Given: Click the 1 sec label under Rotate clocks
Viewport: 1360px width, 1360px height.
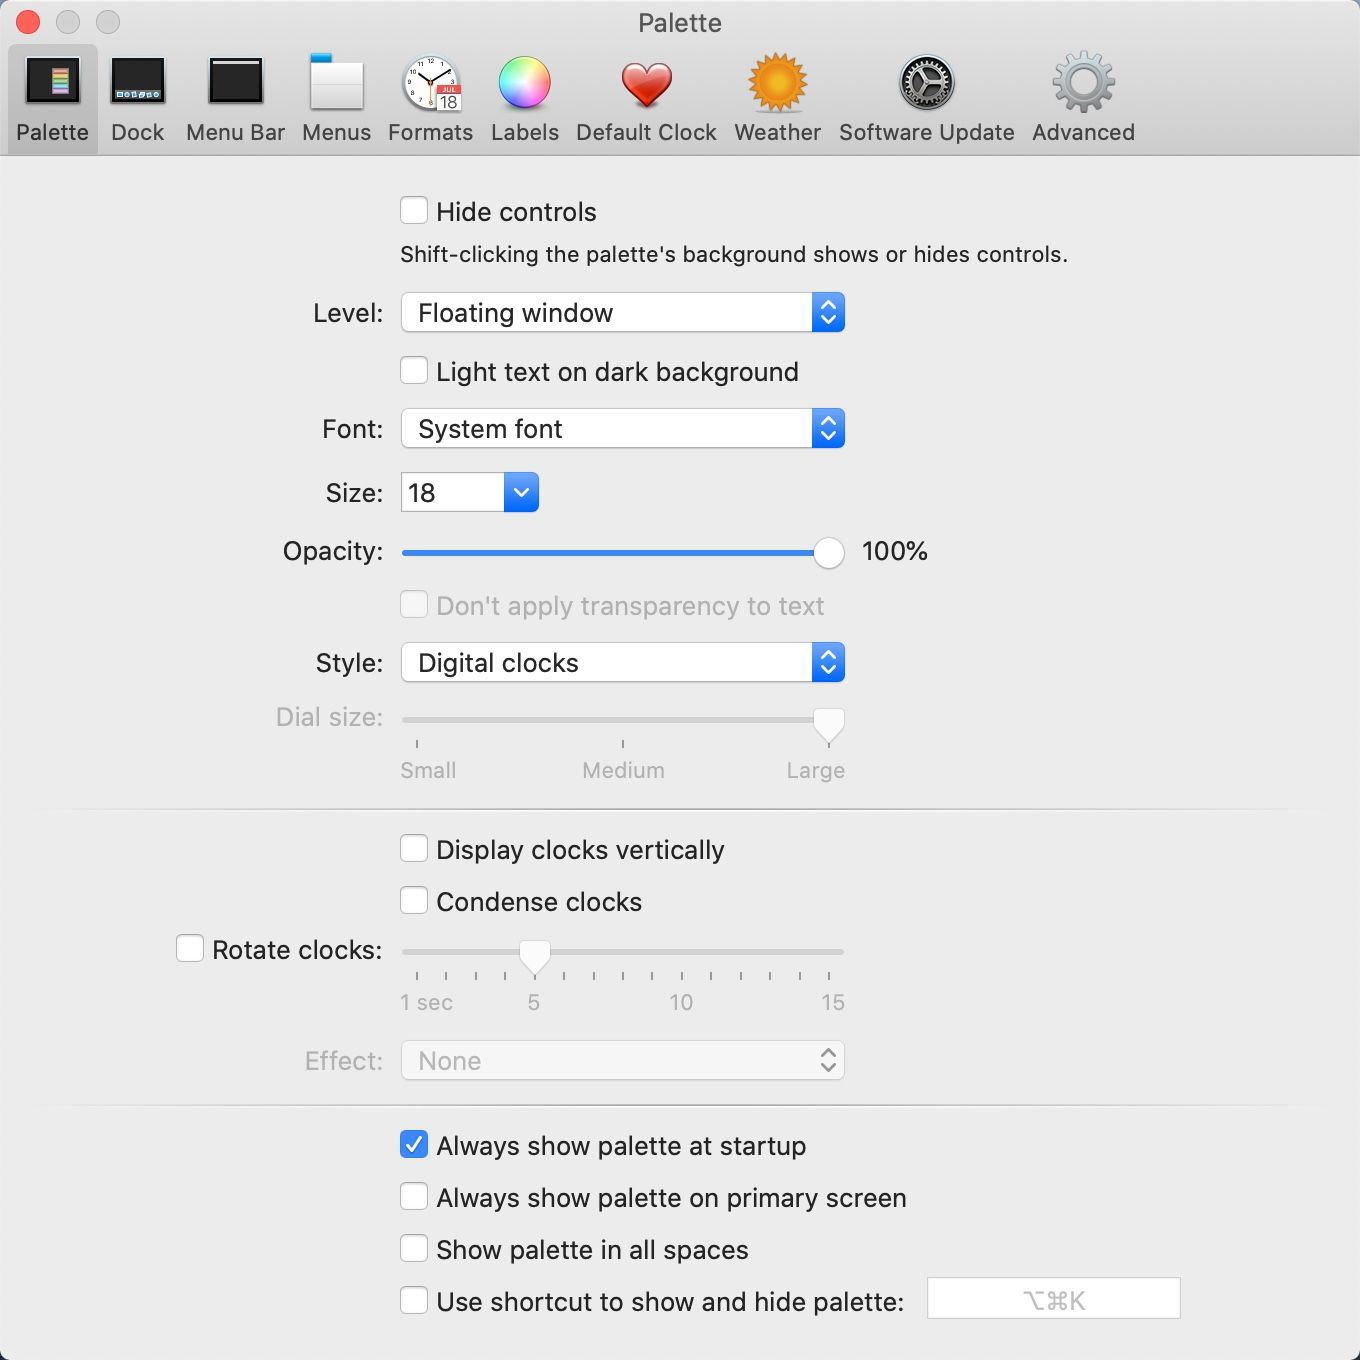Looking at the screenshot, I should tap(427, 1003).
